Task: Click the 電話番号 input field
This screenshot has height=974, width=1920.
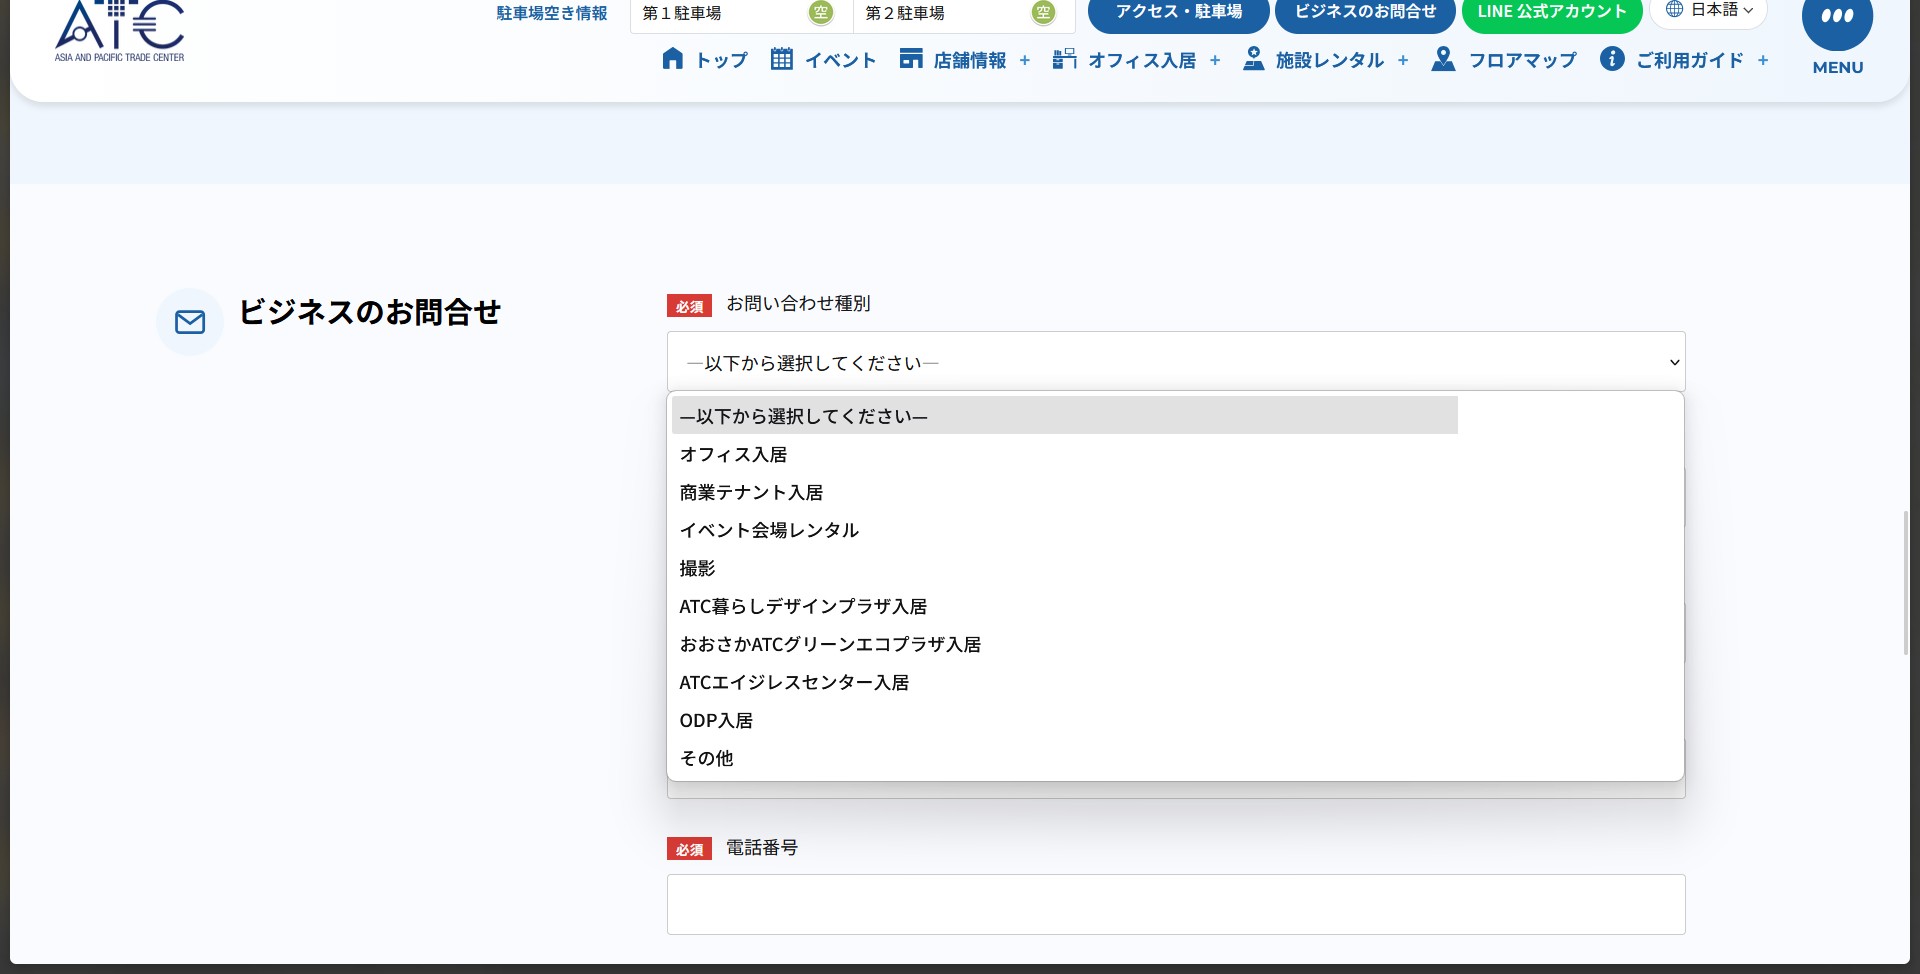Action: point(1176,904)
